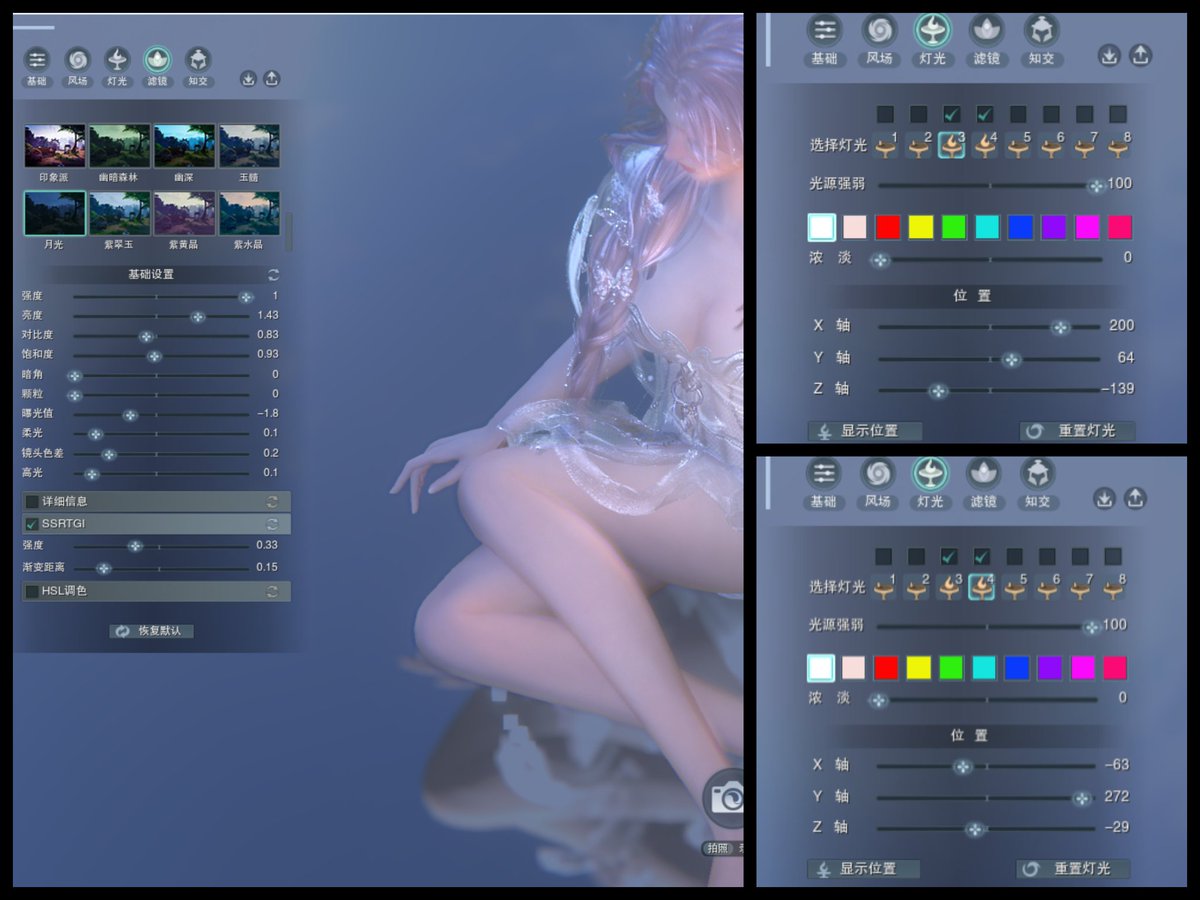Select light lamp 8 in the upper-right panel
1200x900 pixels.
(x=1117, y=146)
